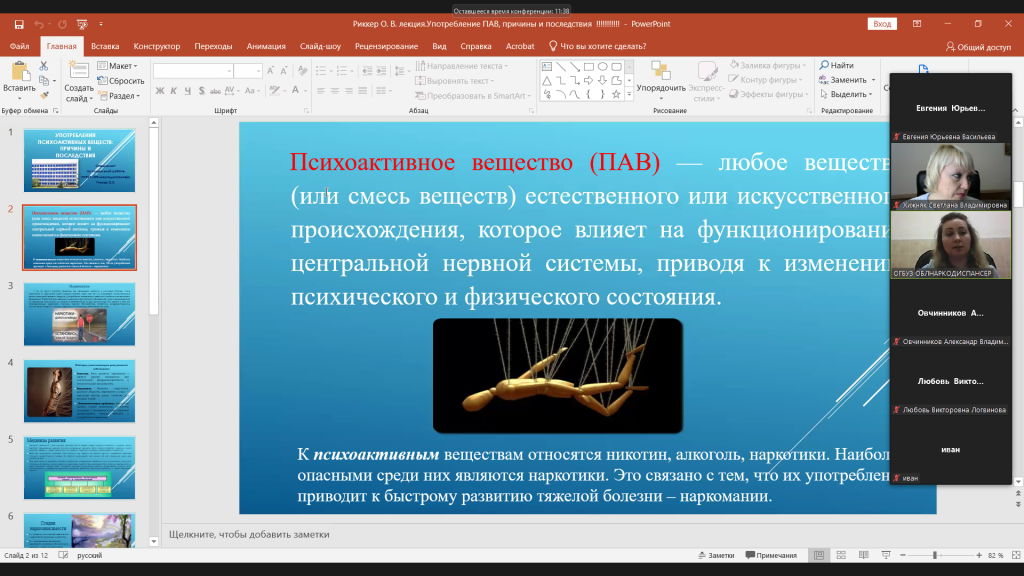Click the Cut scissors icon
This screenshot has height=576, width=1024.
point(44,66)
